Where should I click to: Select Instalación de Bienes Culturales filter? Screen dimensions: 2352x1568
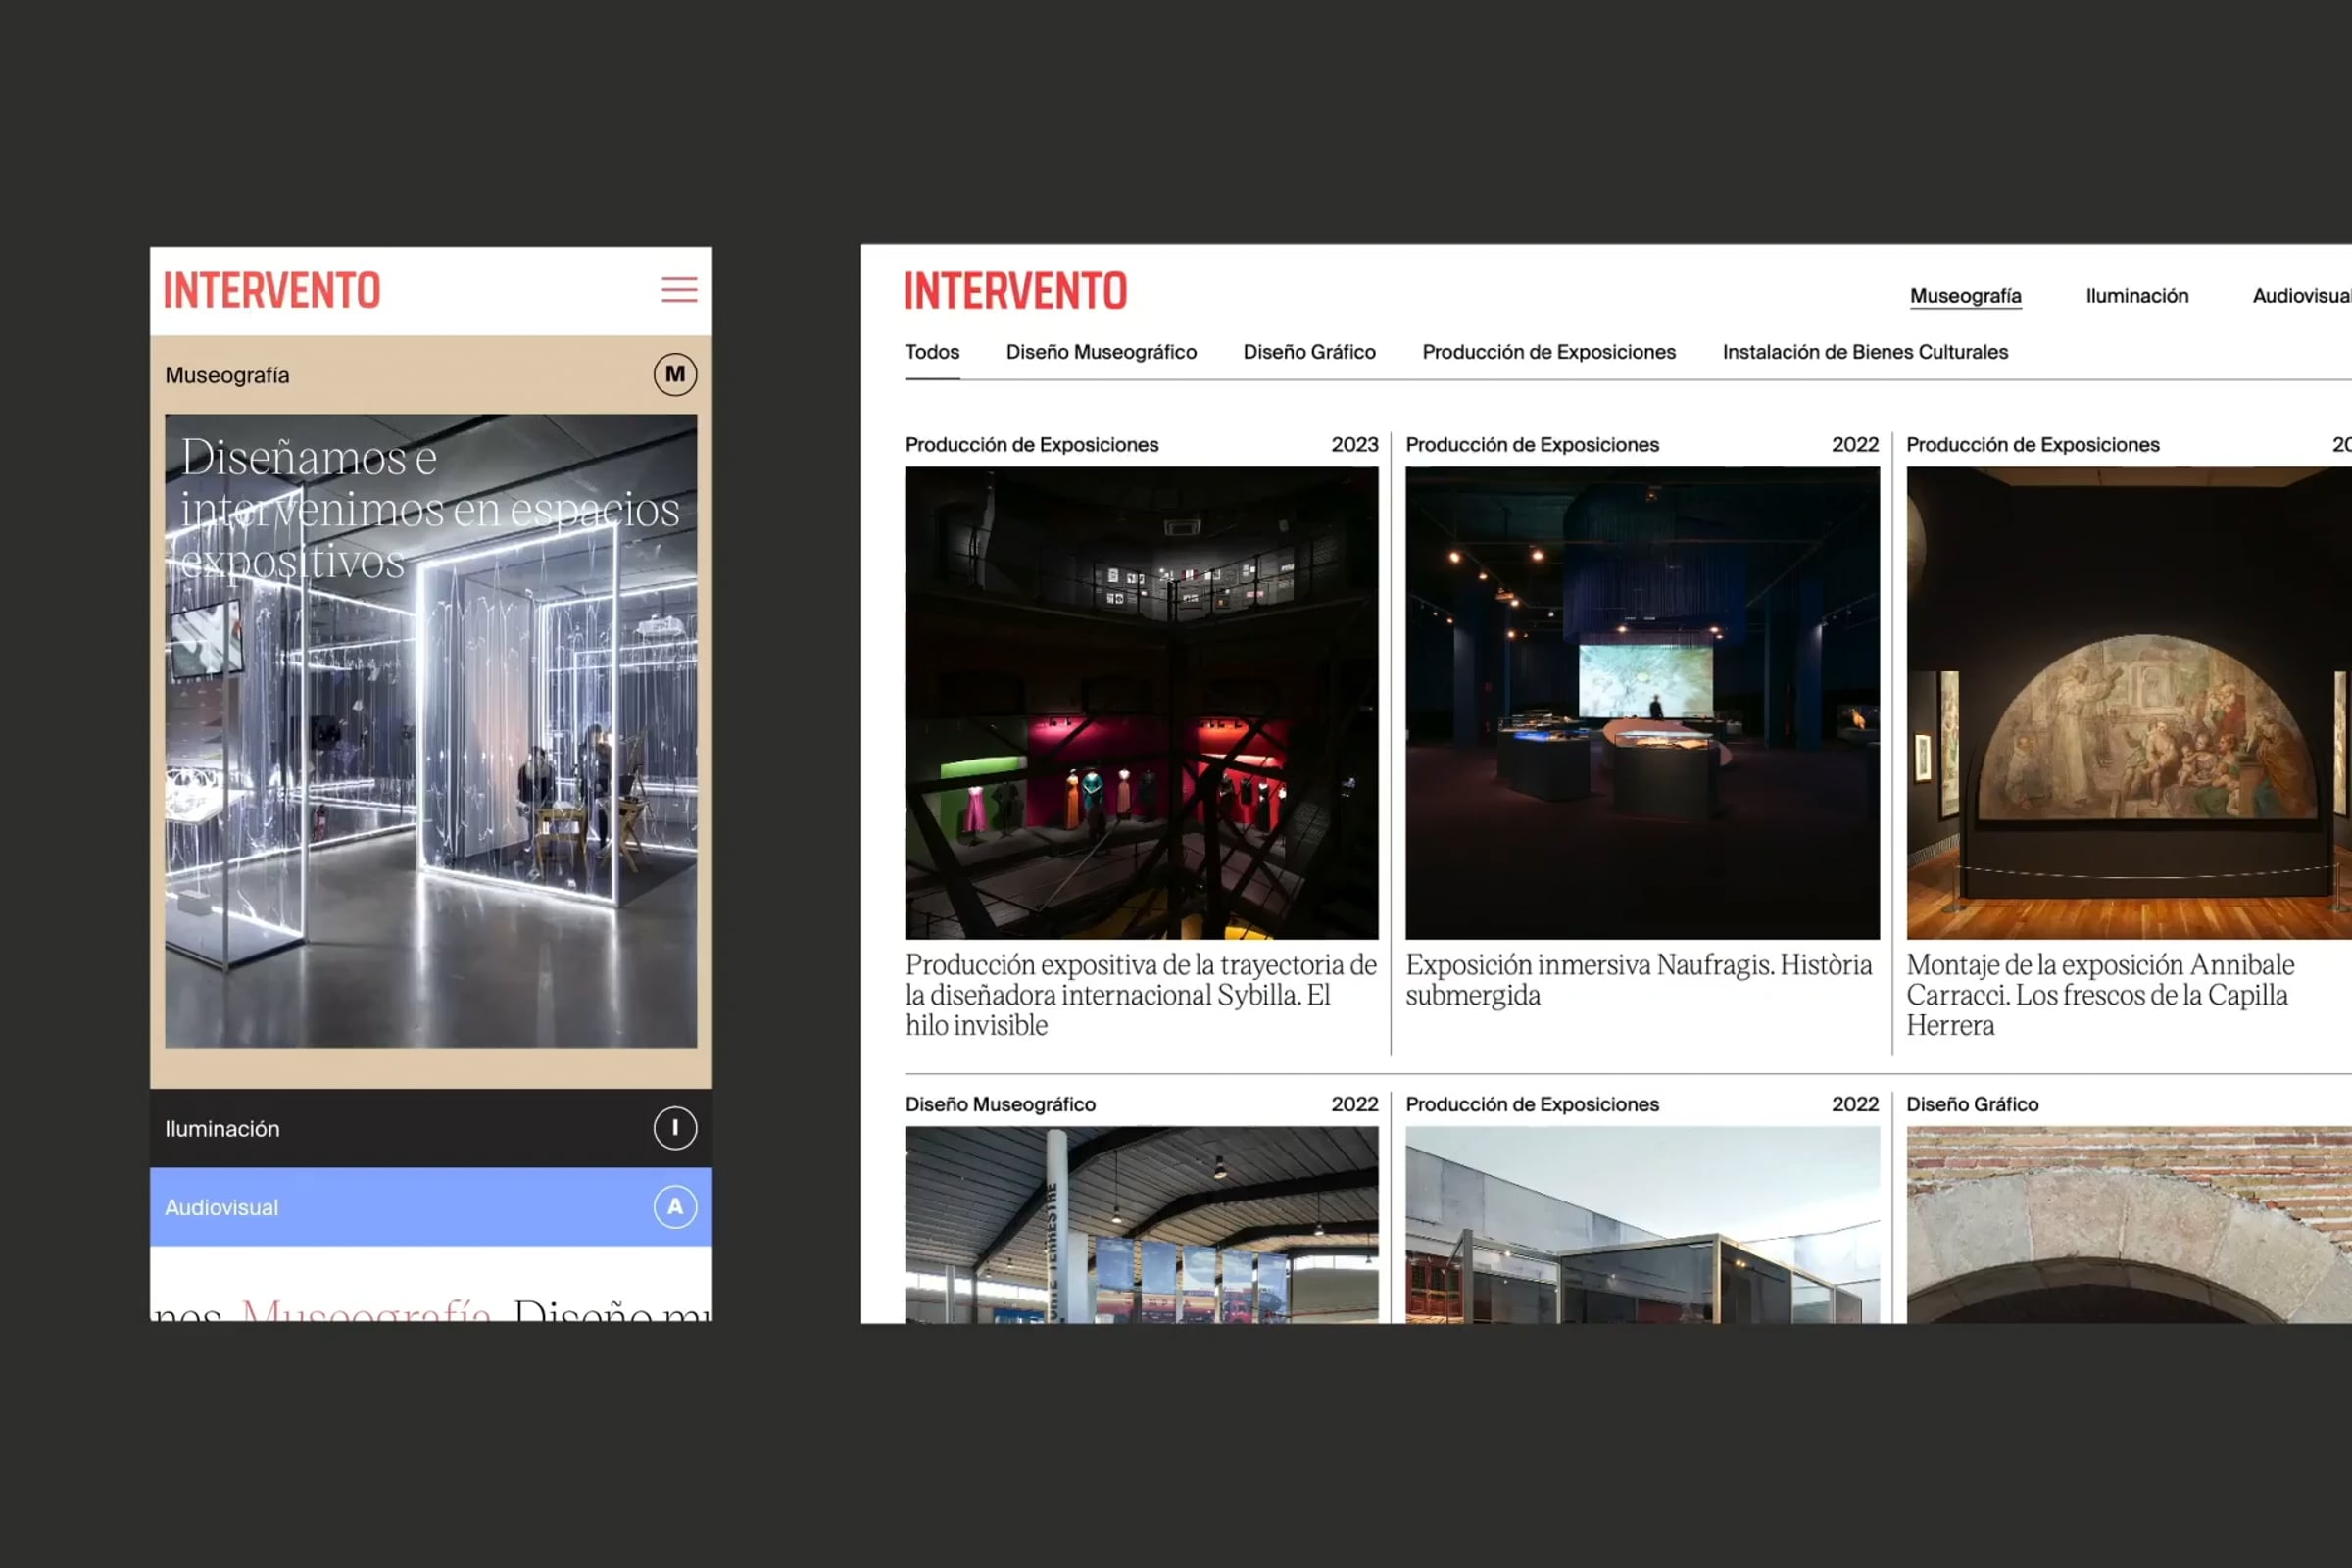[x=1865, y=352]
